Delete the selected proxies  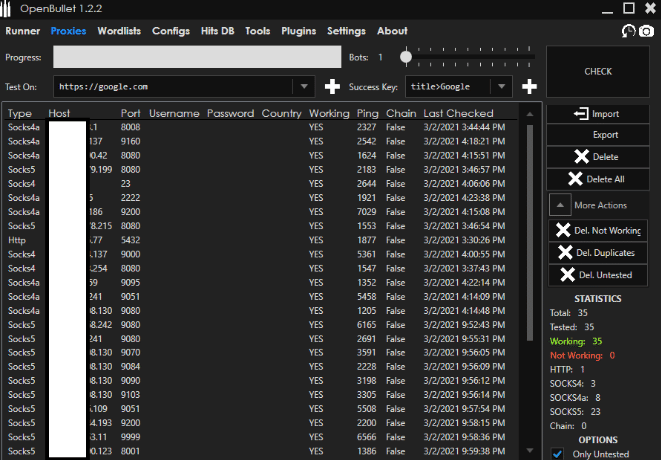(597, 156)
